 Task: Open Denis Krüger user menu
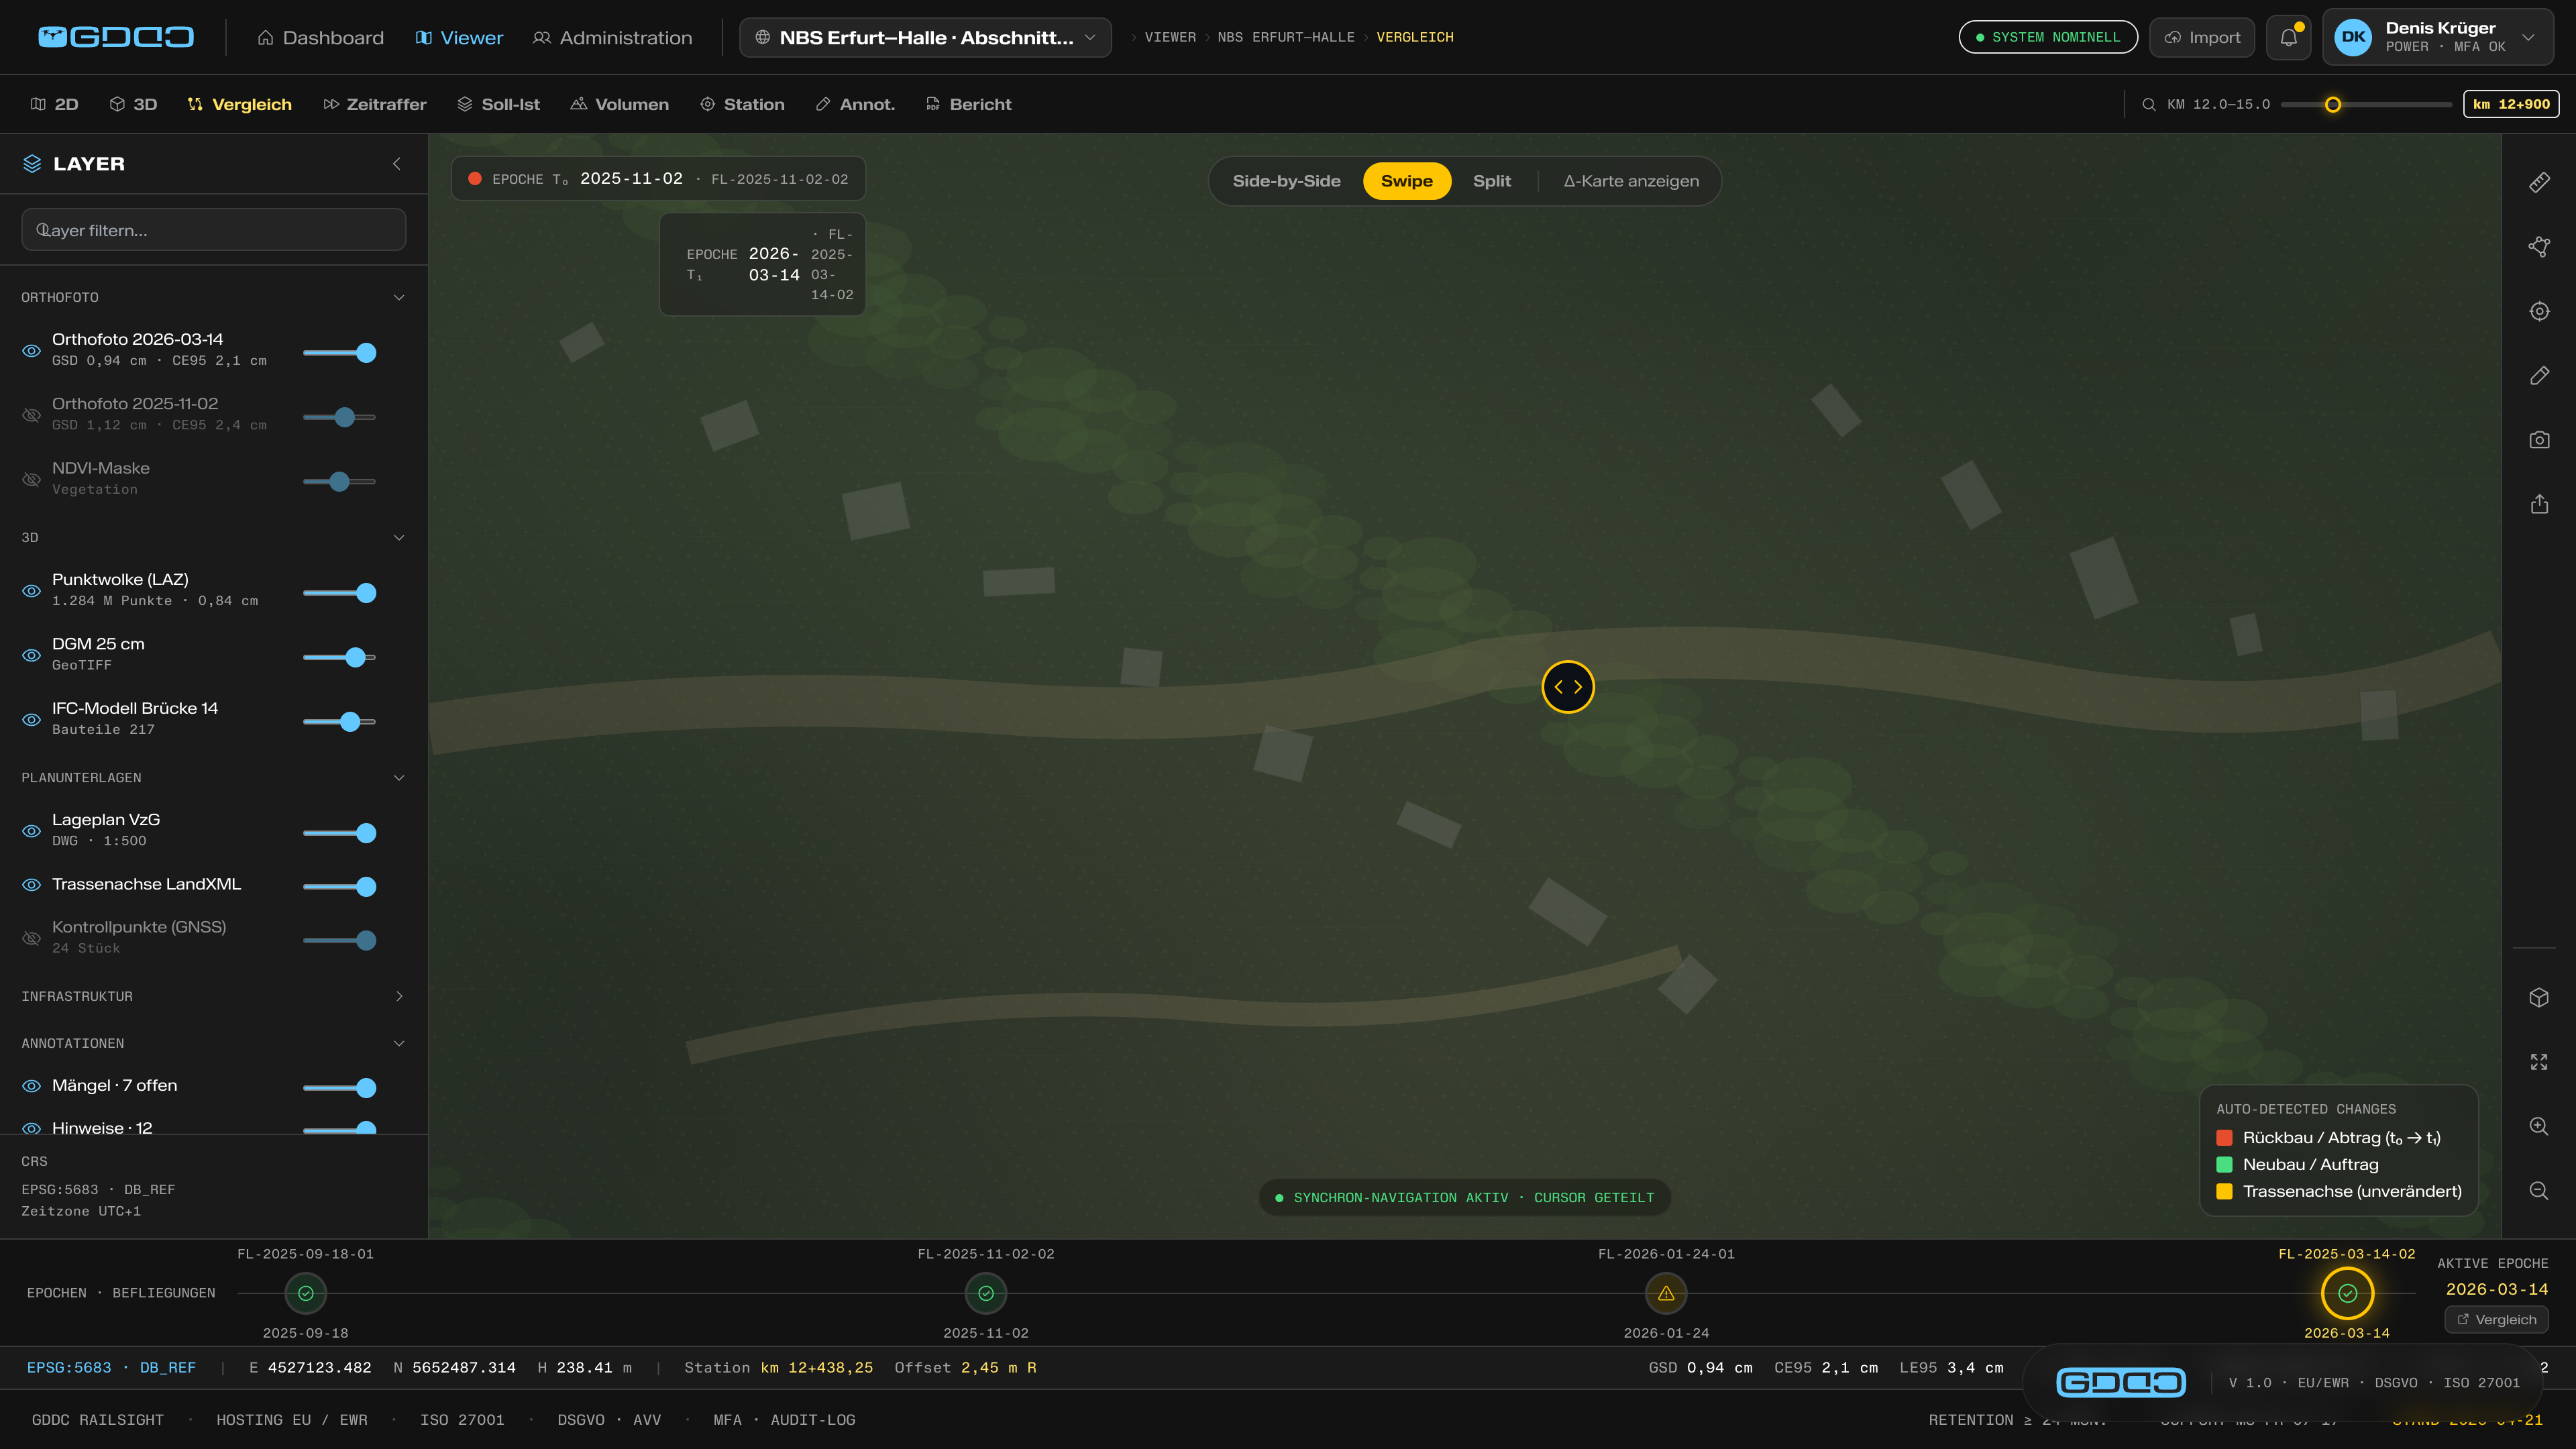point(2438,37)
